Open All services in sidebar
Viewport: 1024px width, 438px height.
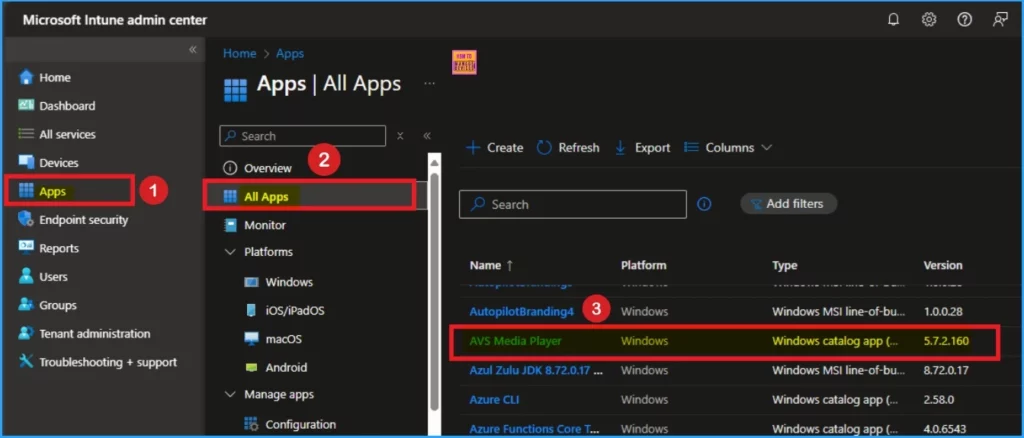pyautogui.click(x=67, y=134)
